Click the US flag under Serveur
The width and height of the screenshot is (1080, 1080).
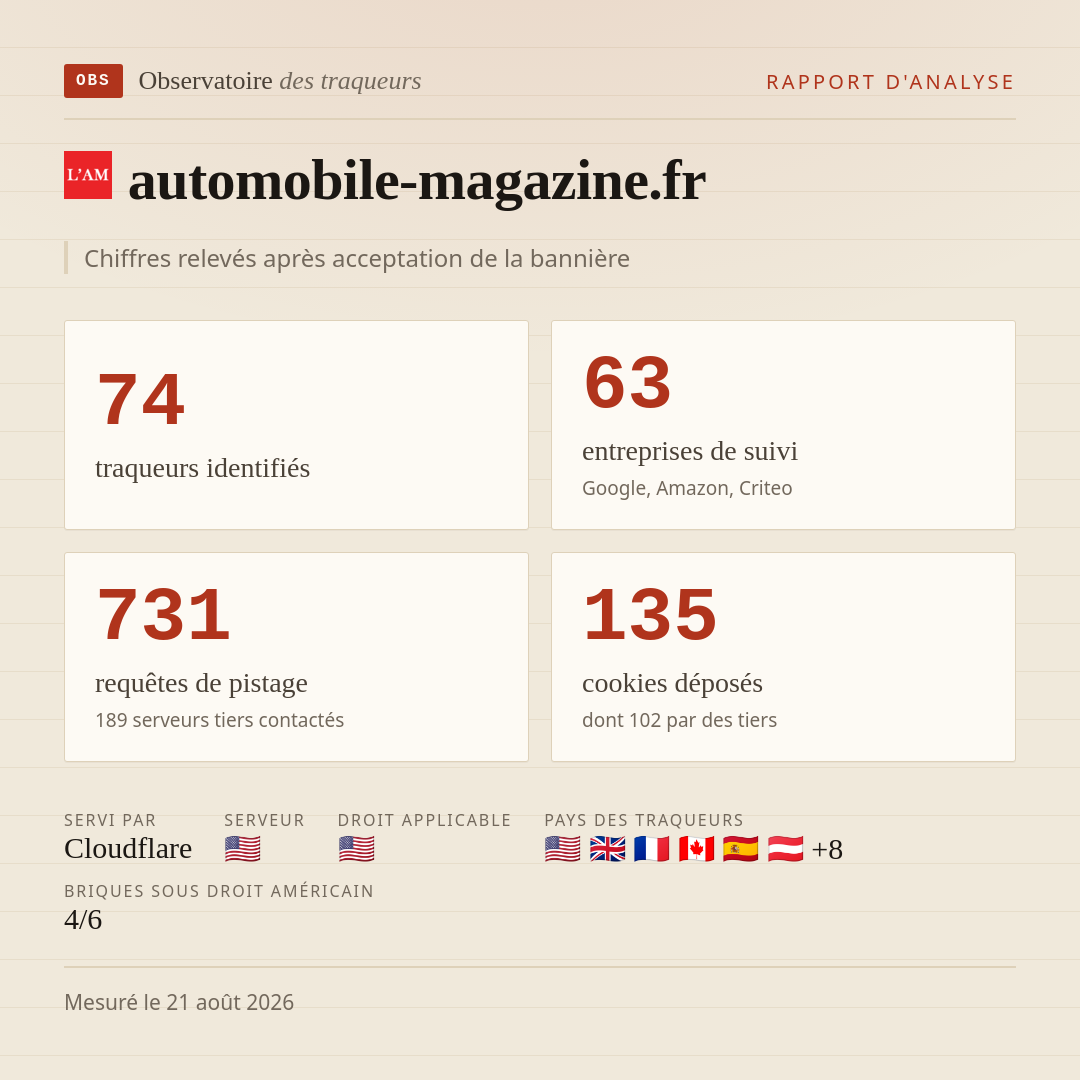[242, 849]
